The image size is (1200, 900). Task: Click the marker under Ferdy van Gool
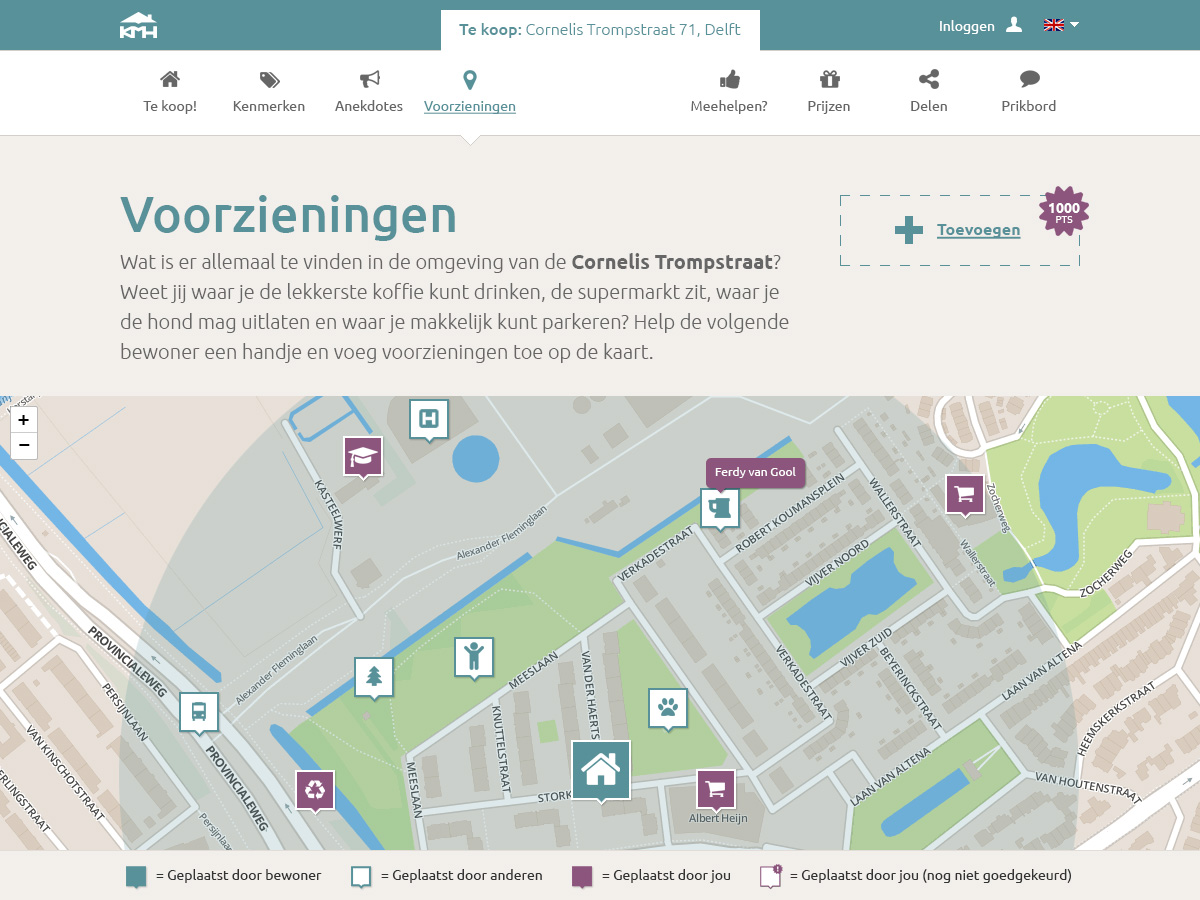pyautogui.click(x=720, y=509)
